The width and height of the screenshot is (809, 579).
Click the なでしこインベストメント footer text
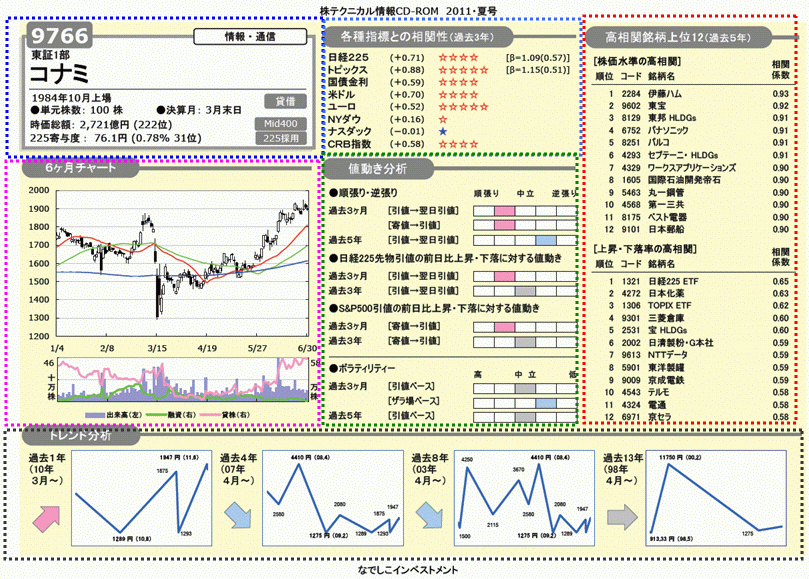408,570
